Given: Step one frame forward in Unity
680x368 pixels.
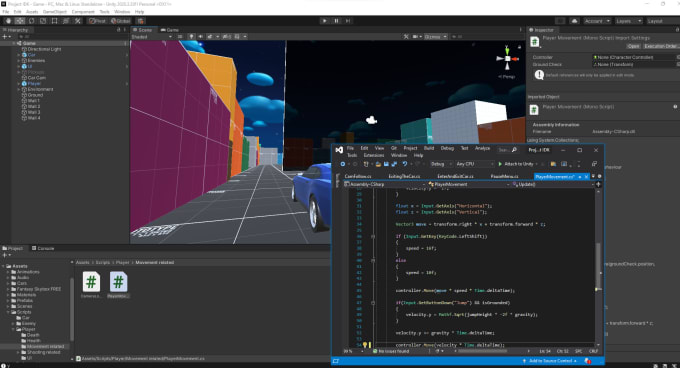Looking at the screenshot, I should point(348,21).
